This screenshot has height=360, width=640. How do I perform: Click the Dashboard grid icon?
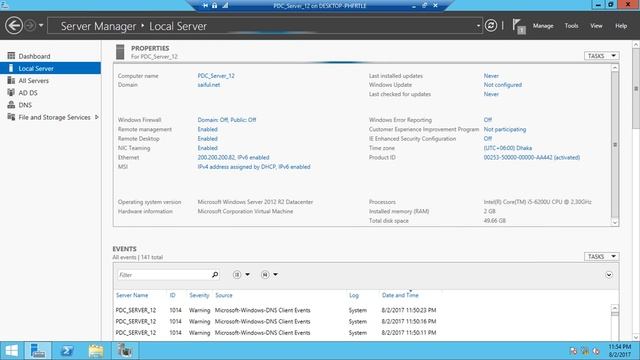tap(11, 56)
